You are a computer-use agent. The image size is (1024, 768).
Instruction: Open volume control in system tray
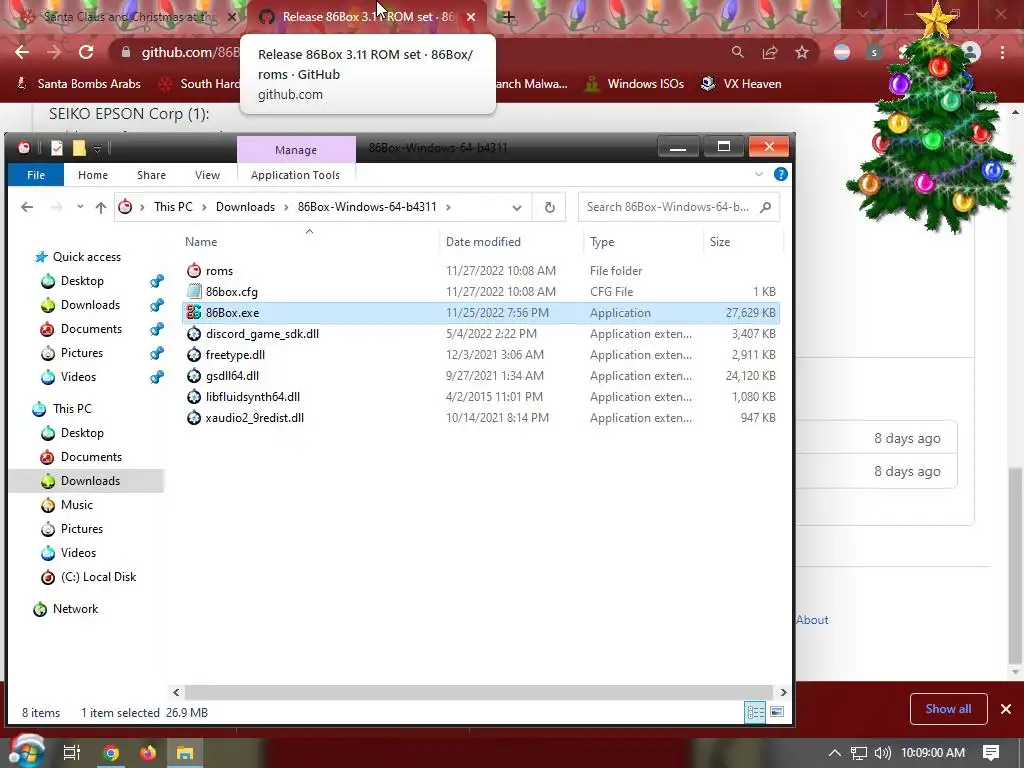tap(882, 753)
